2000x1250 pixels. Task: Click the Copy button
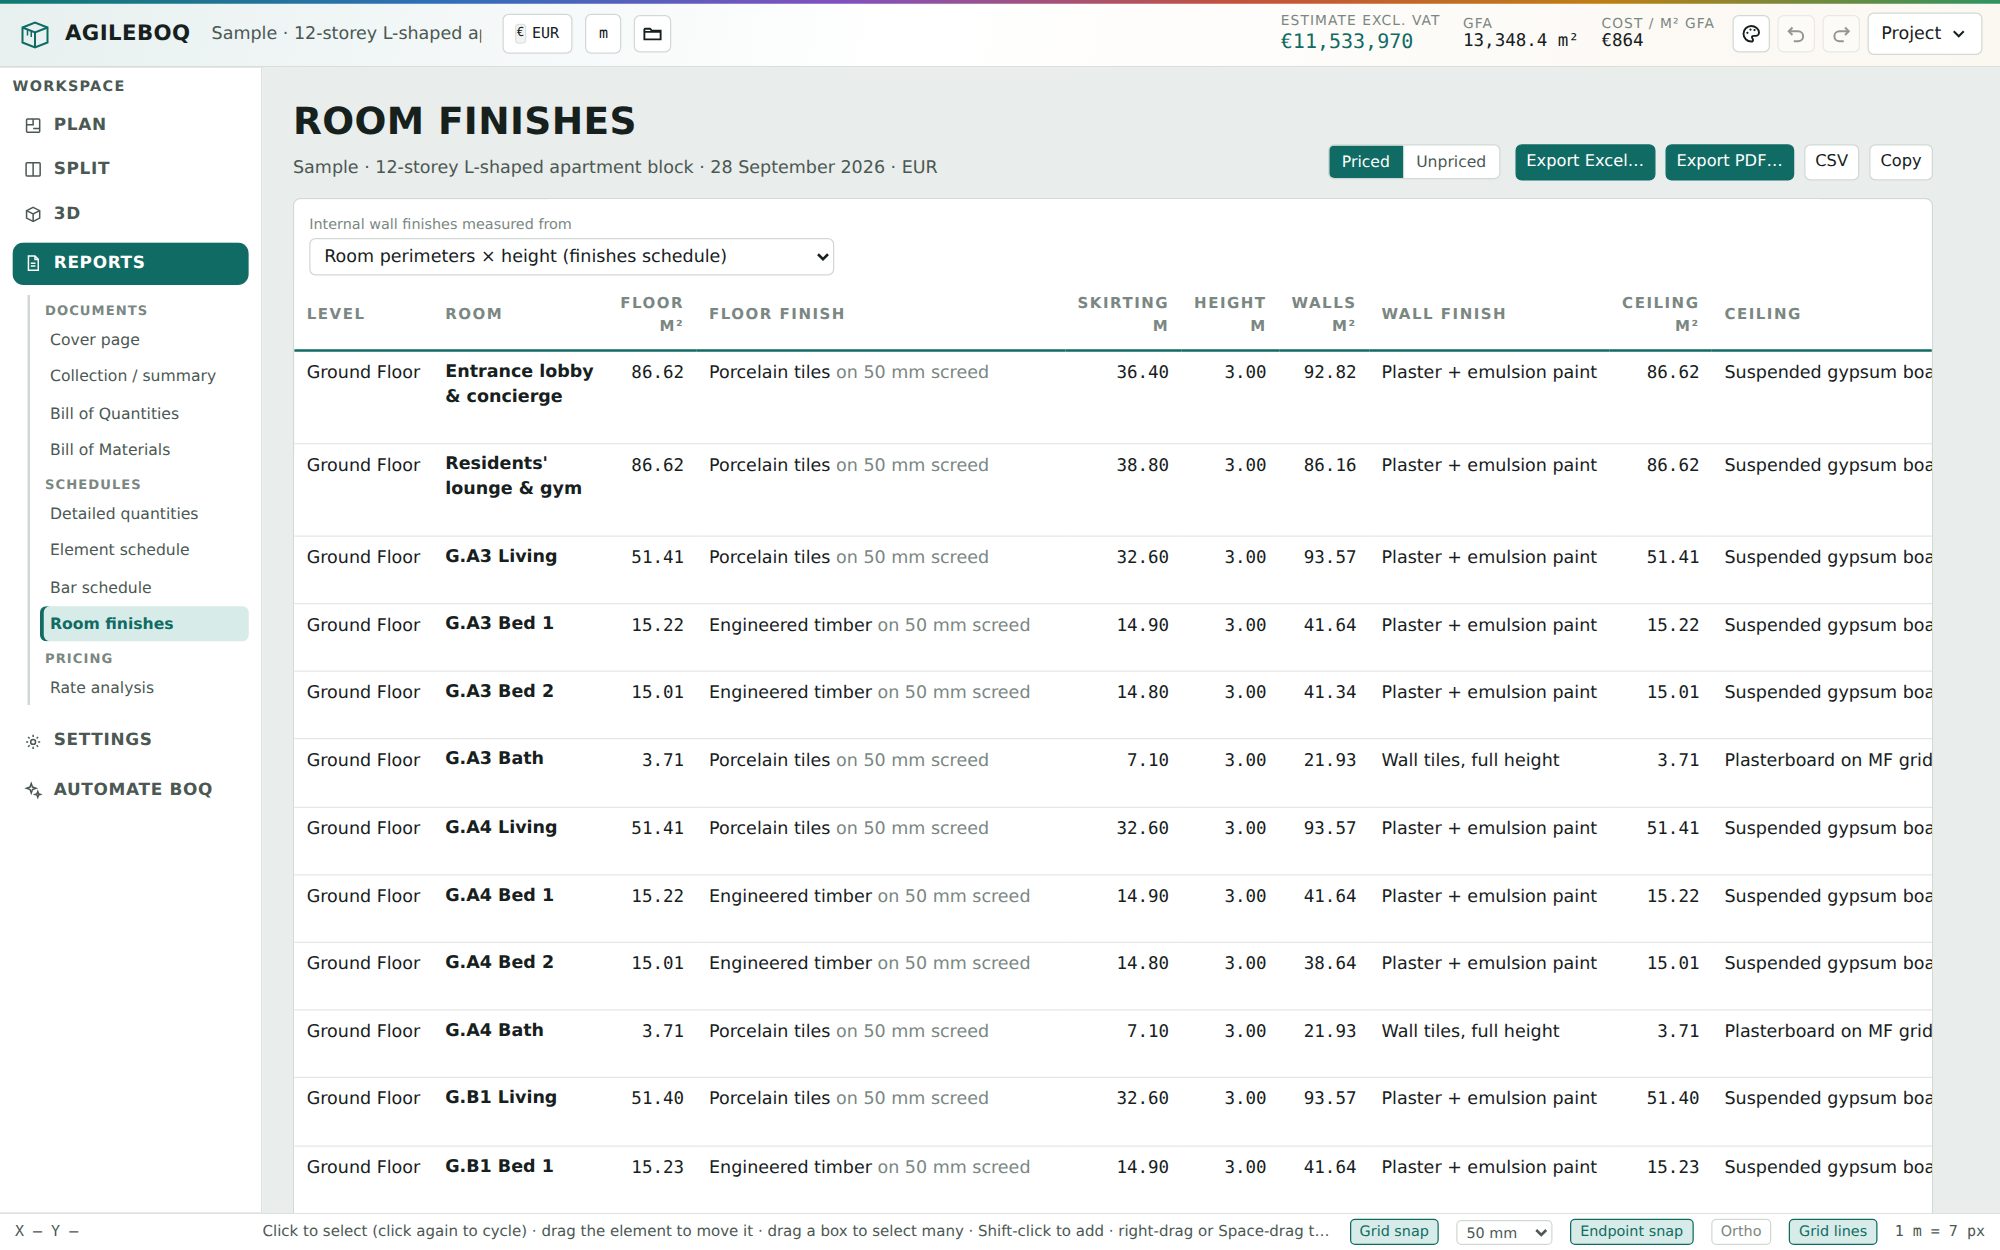click(1900, 161)
